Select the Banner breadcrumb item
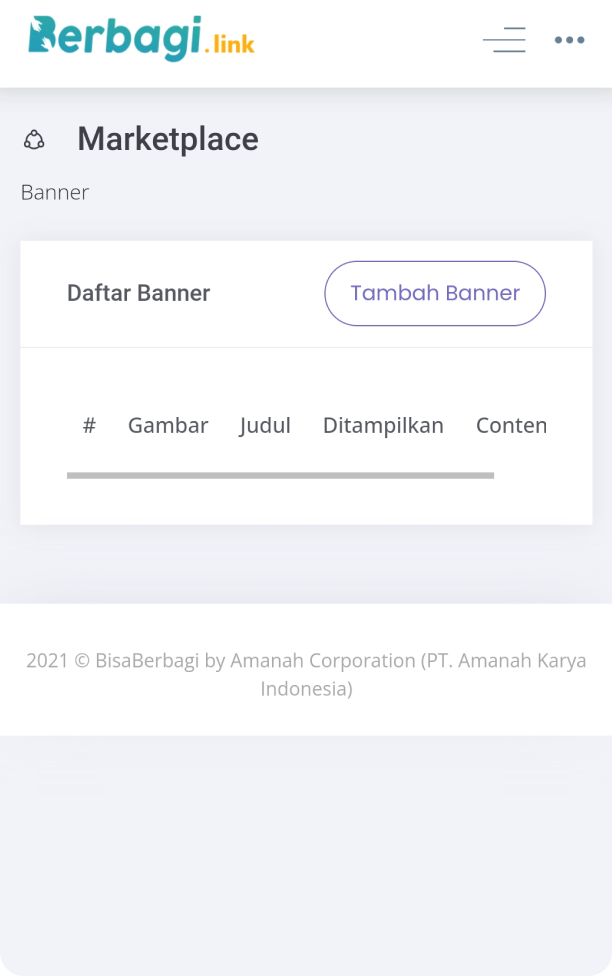 (x=55, y=192)
